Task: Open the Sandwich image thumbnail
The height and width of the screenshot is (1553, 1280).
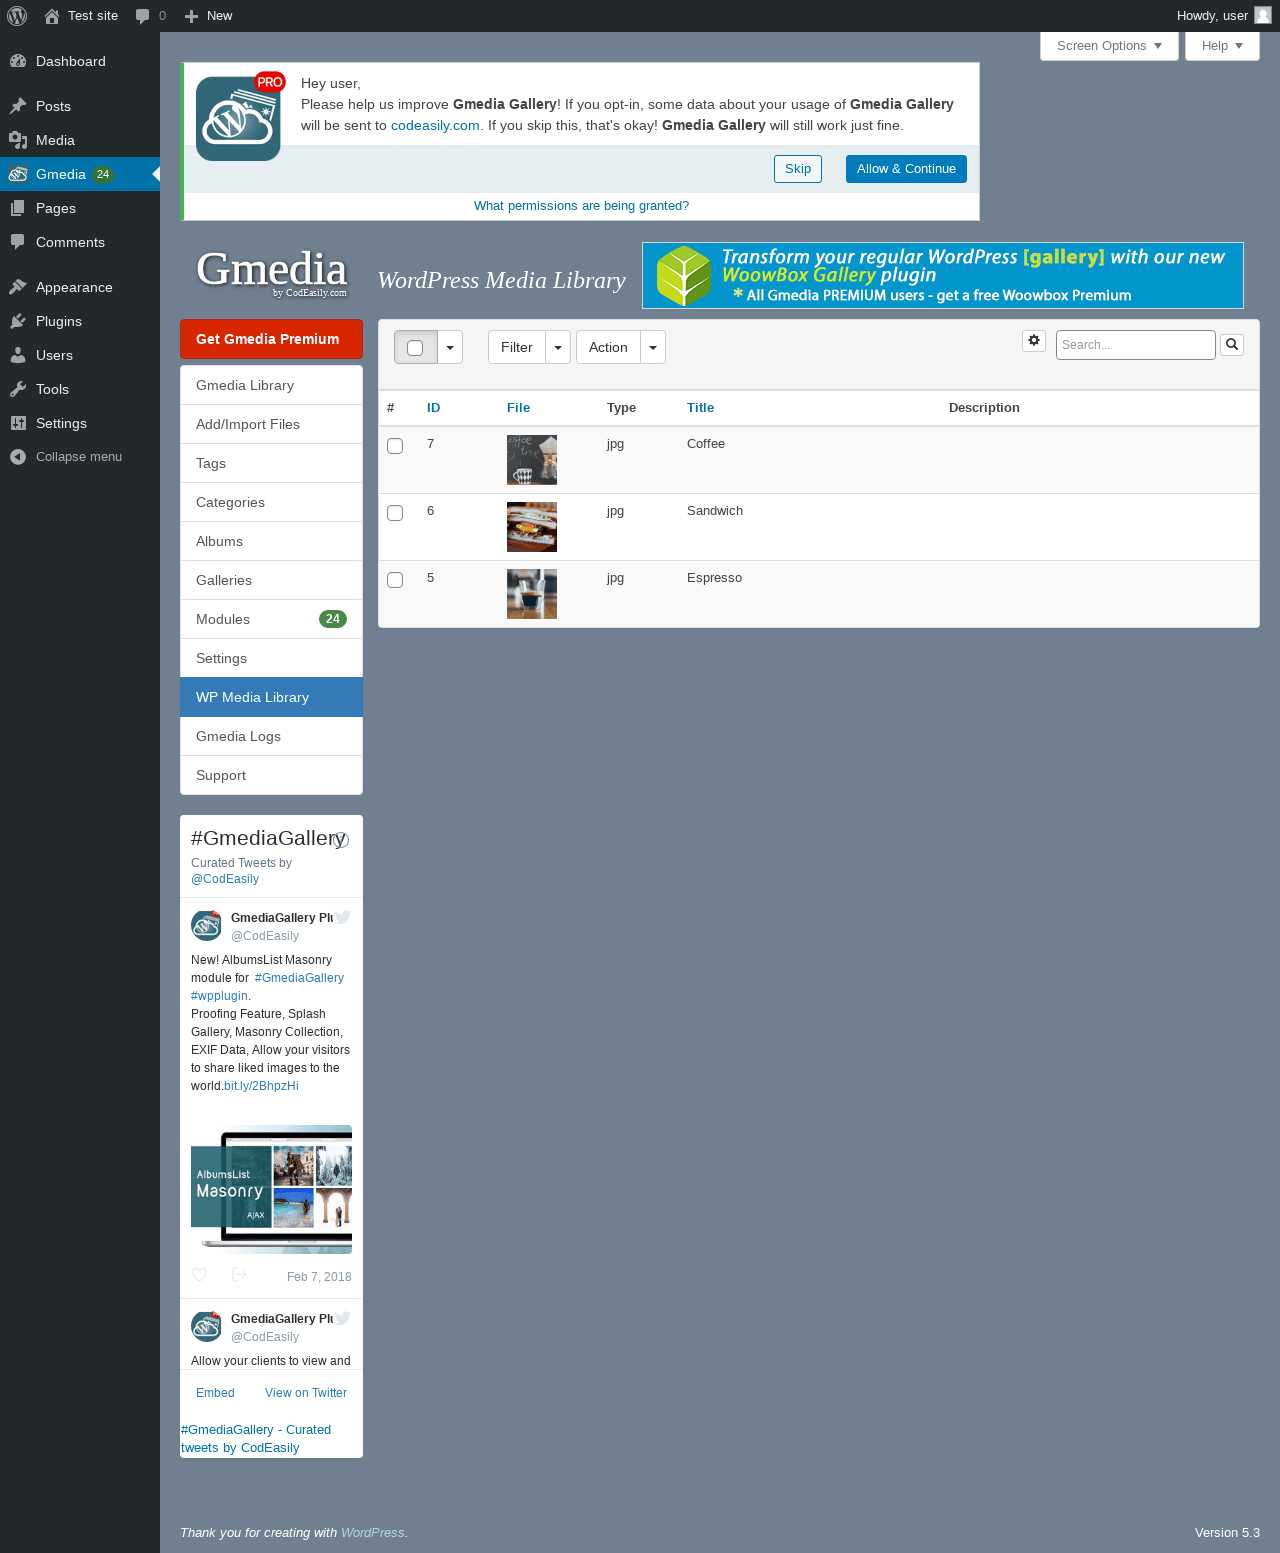Action: pyautogui.click(x=532, y=527)
